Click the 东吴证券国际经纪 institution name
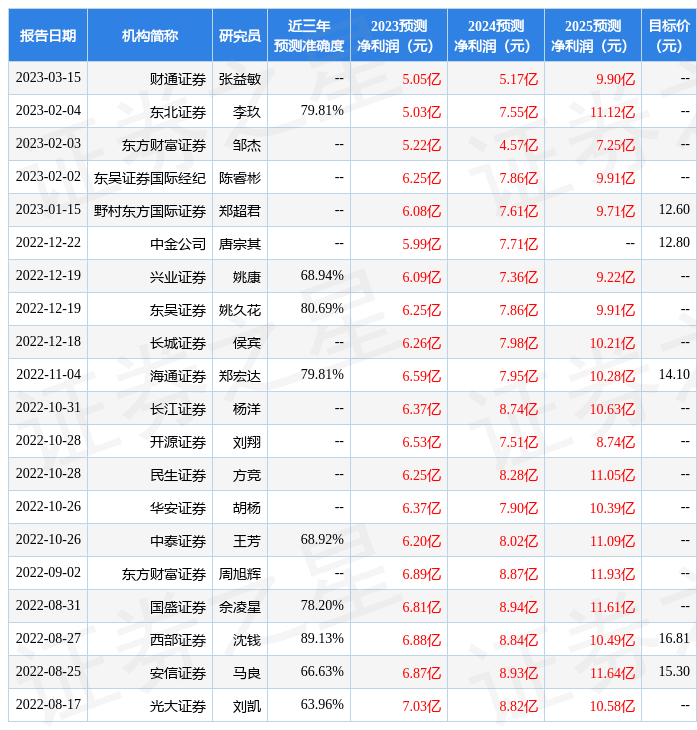This screenshot has height=730, width=697. click(x=150, y=178)
